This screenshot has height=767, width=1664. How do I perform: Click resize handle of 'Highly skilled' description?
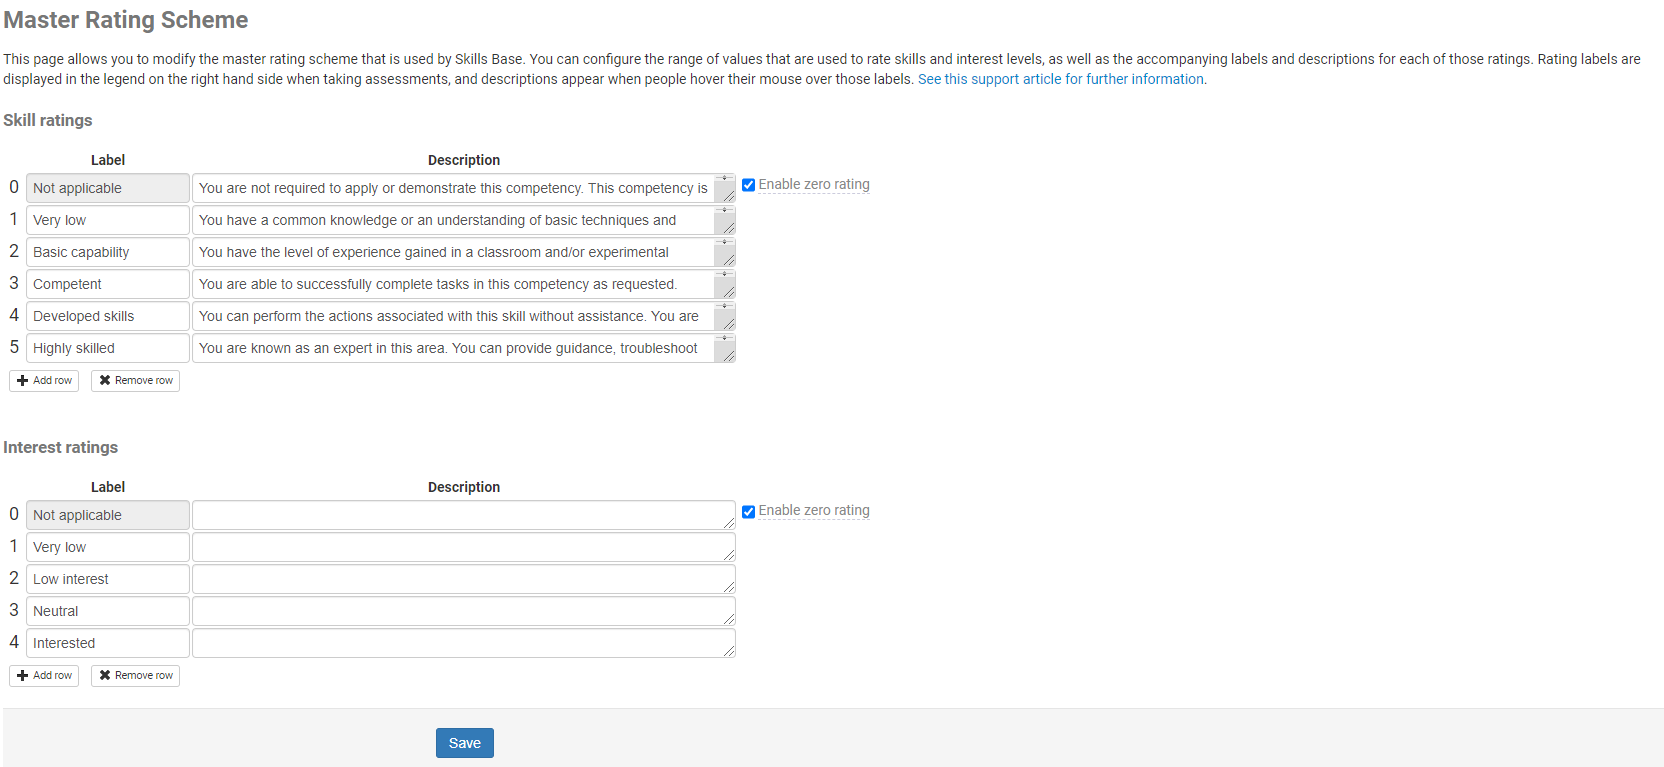(730, 356)
